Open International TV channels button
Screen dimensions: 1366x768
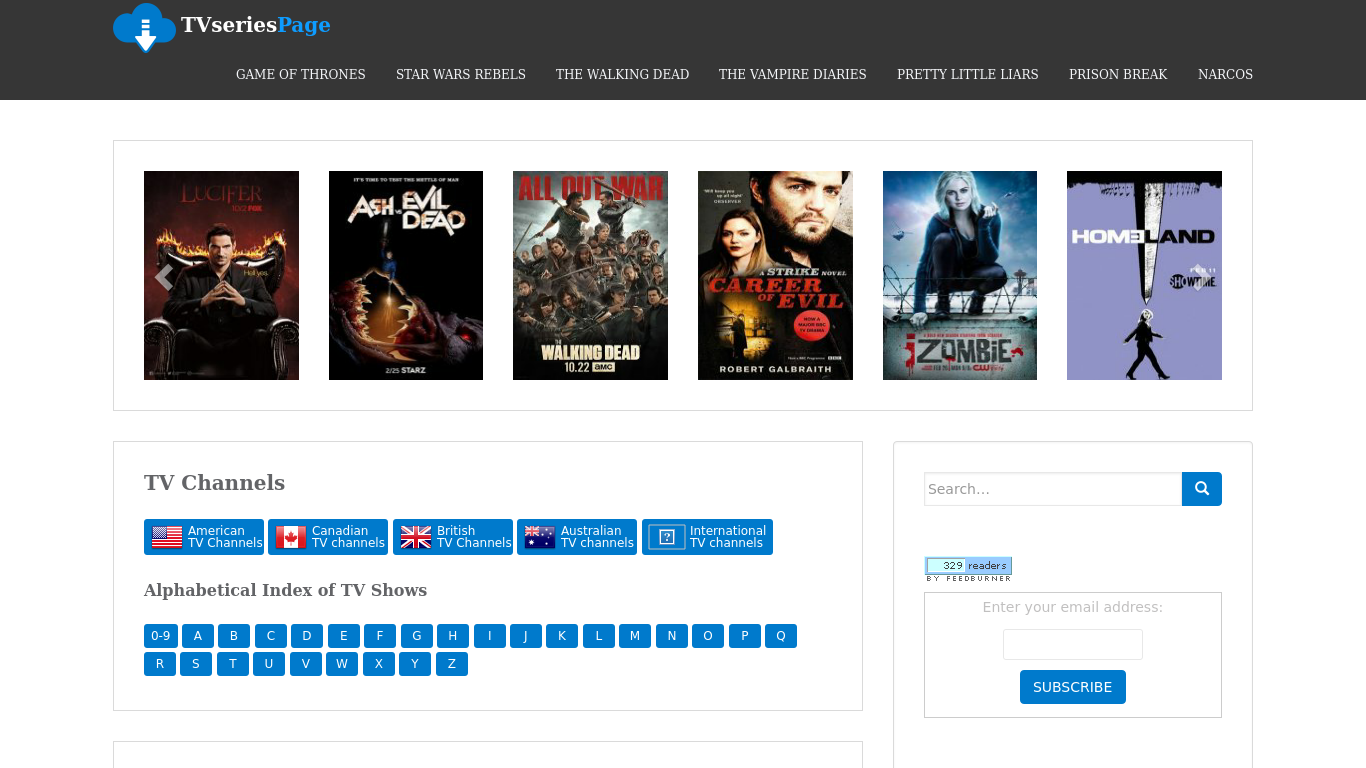coord(707,537)
